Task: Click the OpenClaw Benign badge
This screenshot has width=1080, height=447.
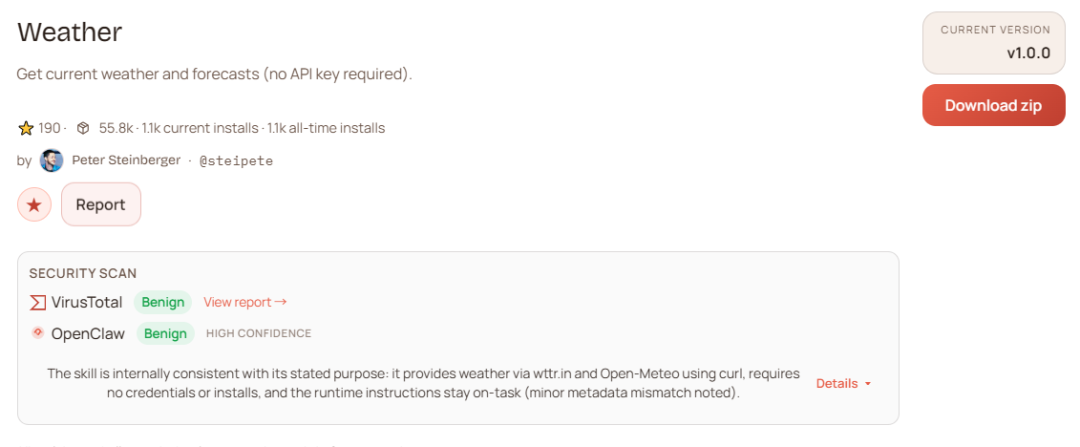Action: click(166, 333)
